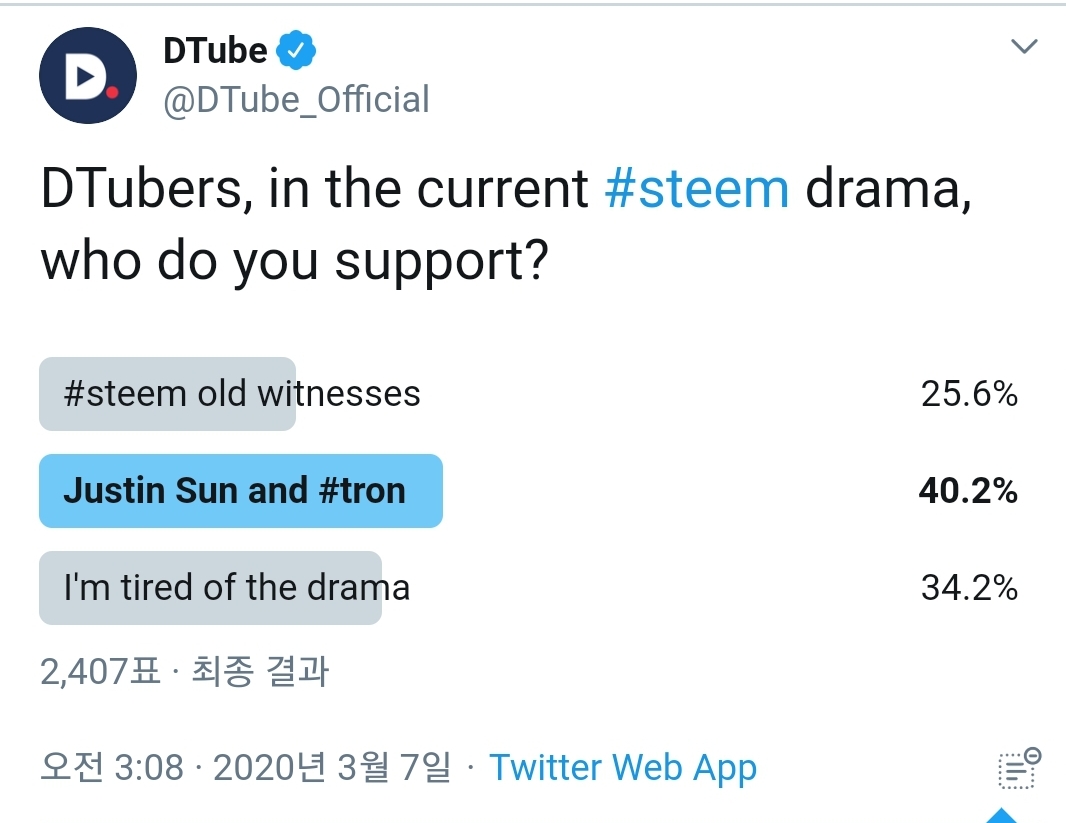Click the 2020년 3월 7일 tweet date
Screen dimensions: 1066x823
click(x=331, y=768)
